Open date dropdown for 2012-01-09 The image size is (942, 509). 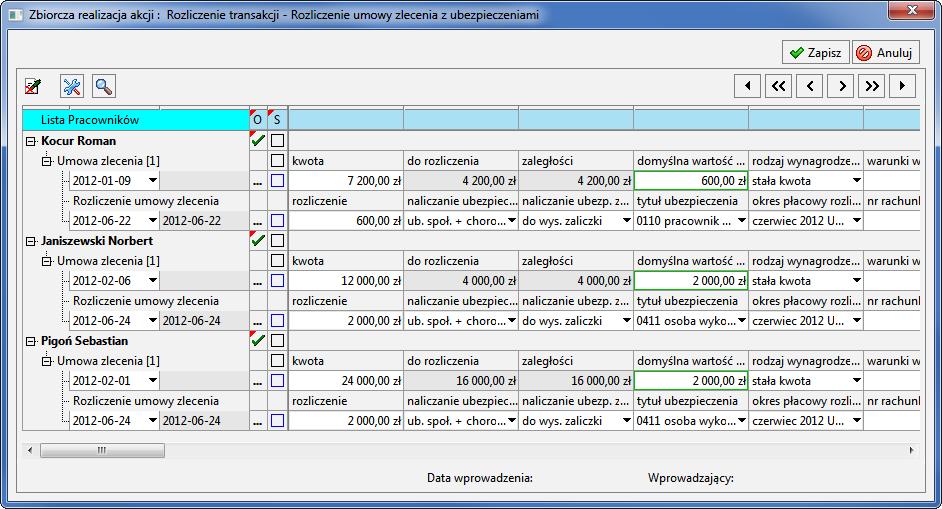(153, 180)
